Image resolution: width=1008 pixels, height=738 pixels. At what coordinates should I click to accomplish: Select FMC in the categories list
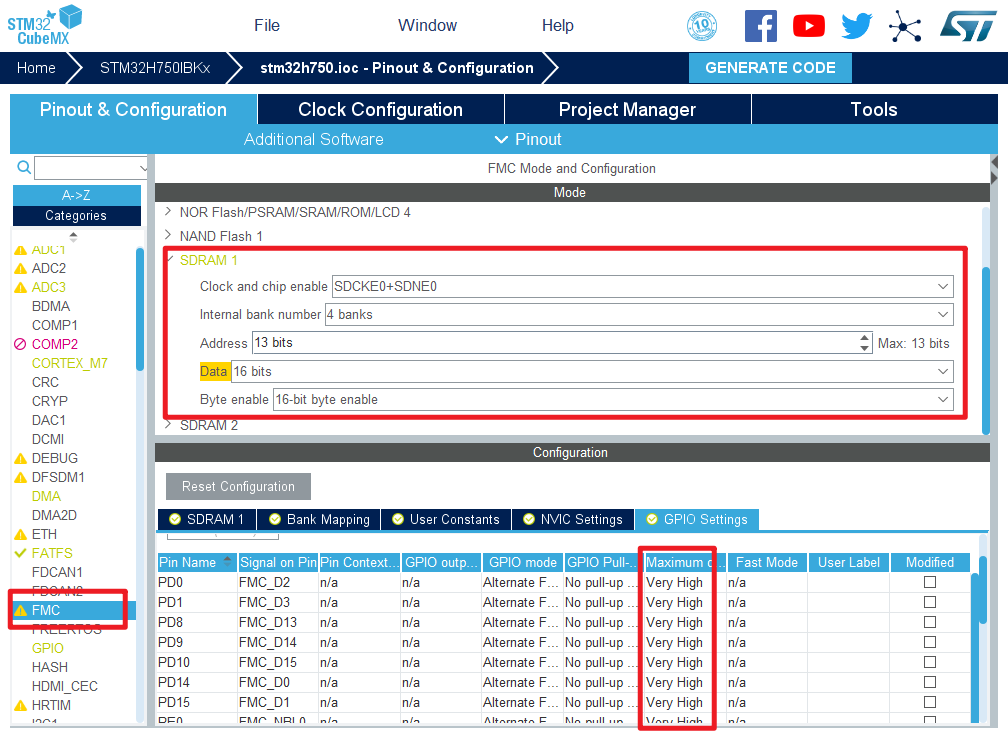coord(46,610)
